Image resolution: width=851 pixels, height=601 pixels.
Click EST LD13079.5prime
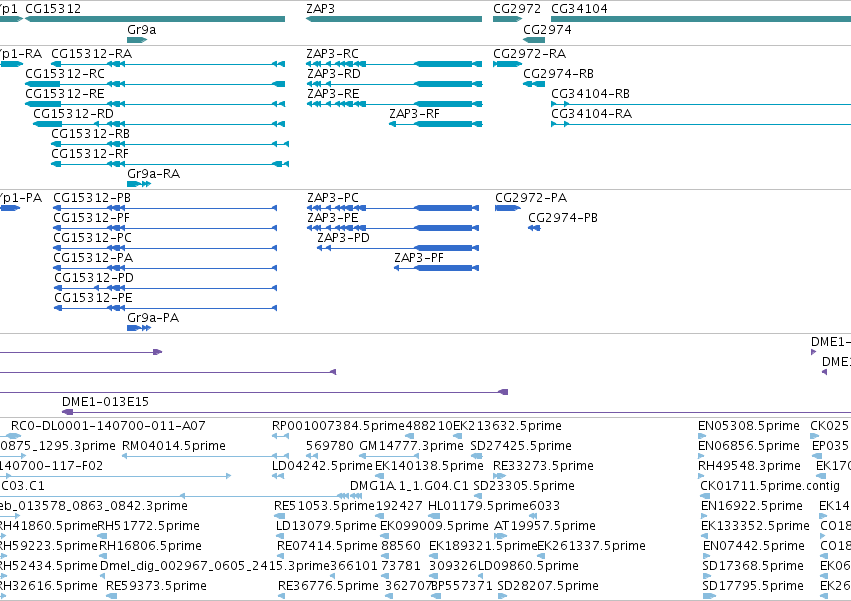pyautogui.click(x=326, y=526)
